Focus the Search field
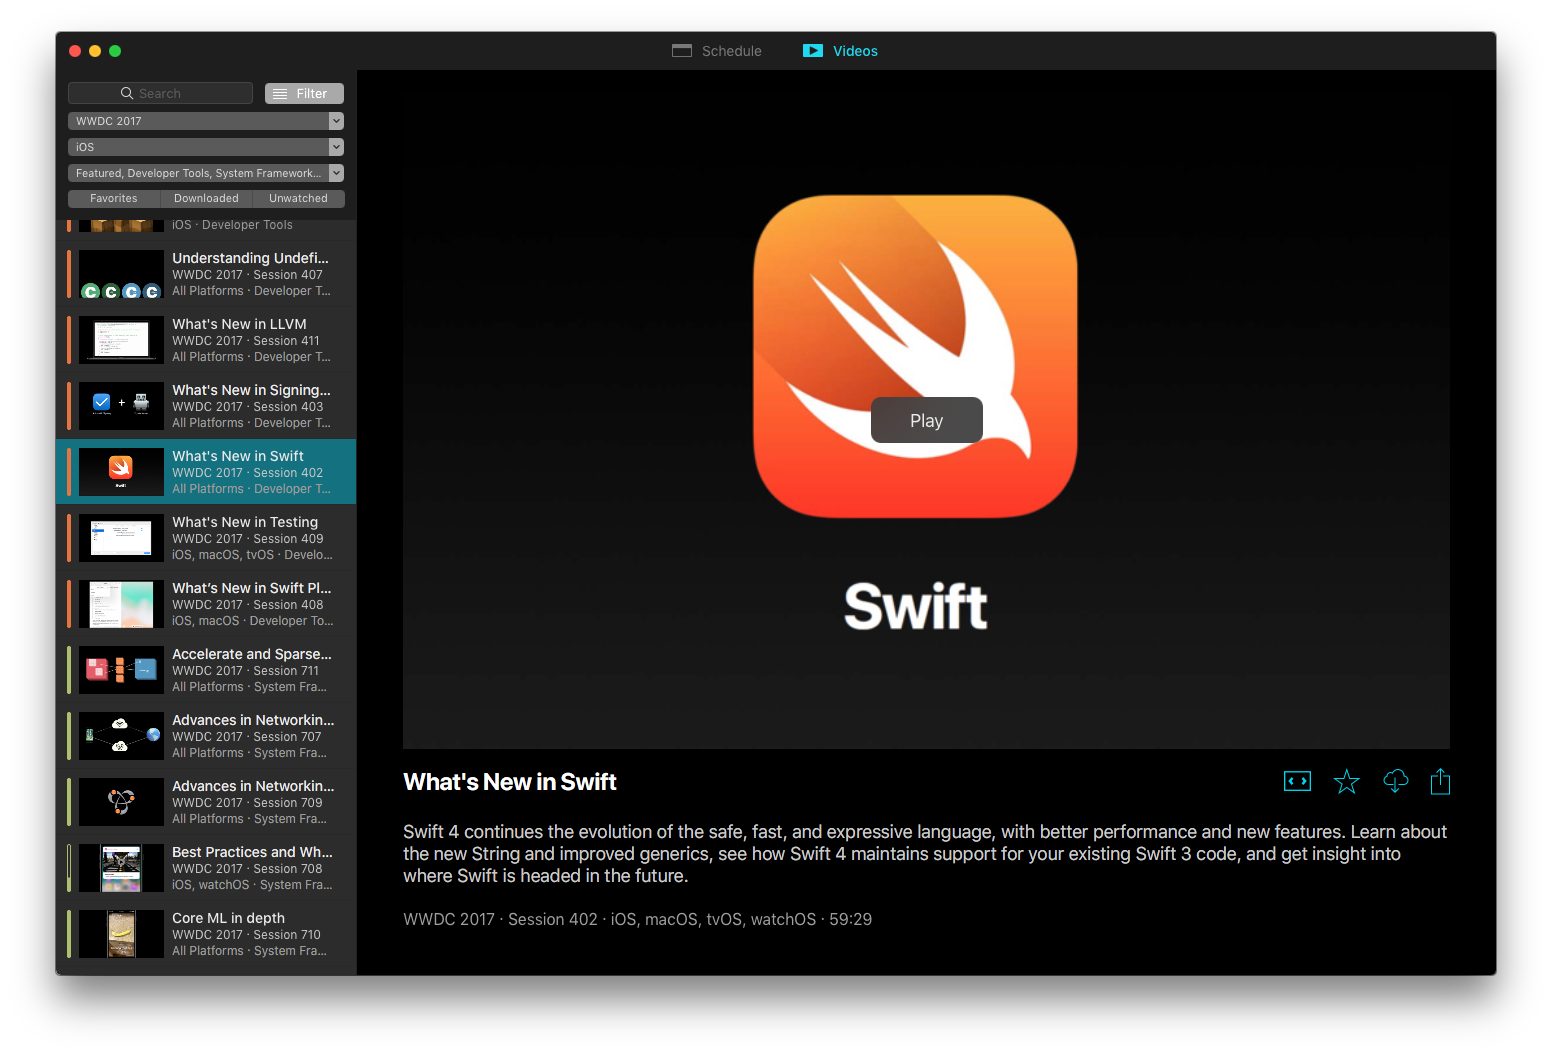1552x1055 pixels. click(x=160, y=93)
